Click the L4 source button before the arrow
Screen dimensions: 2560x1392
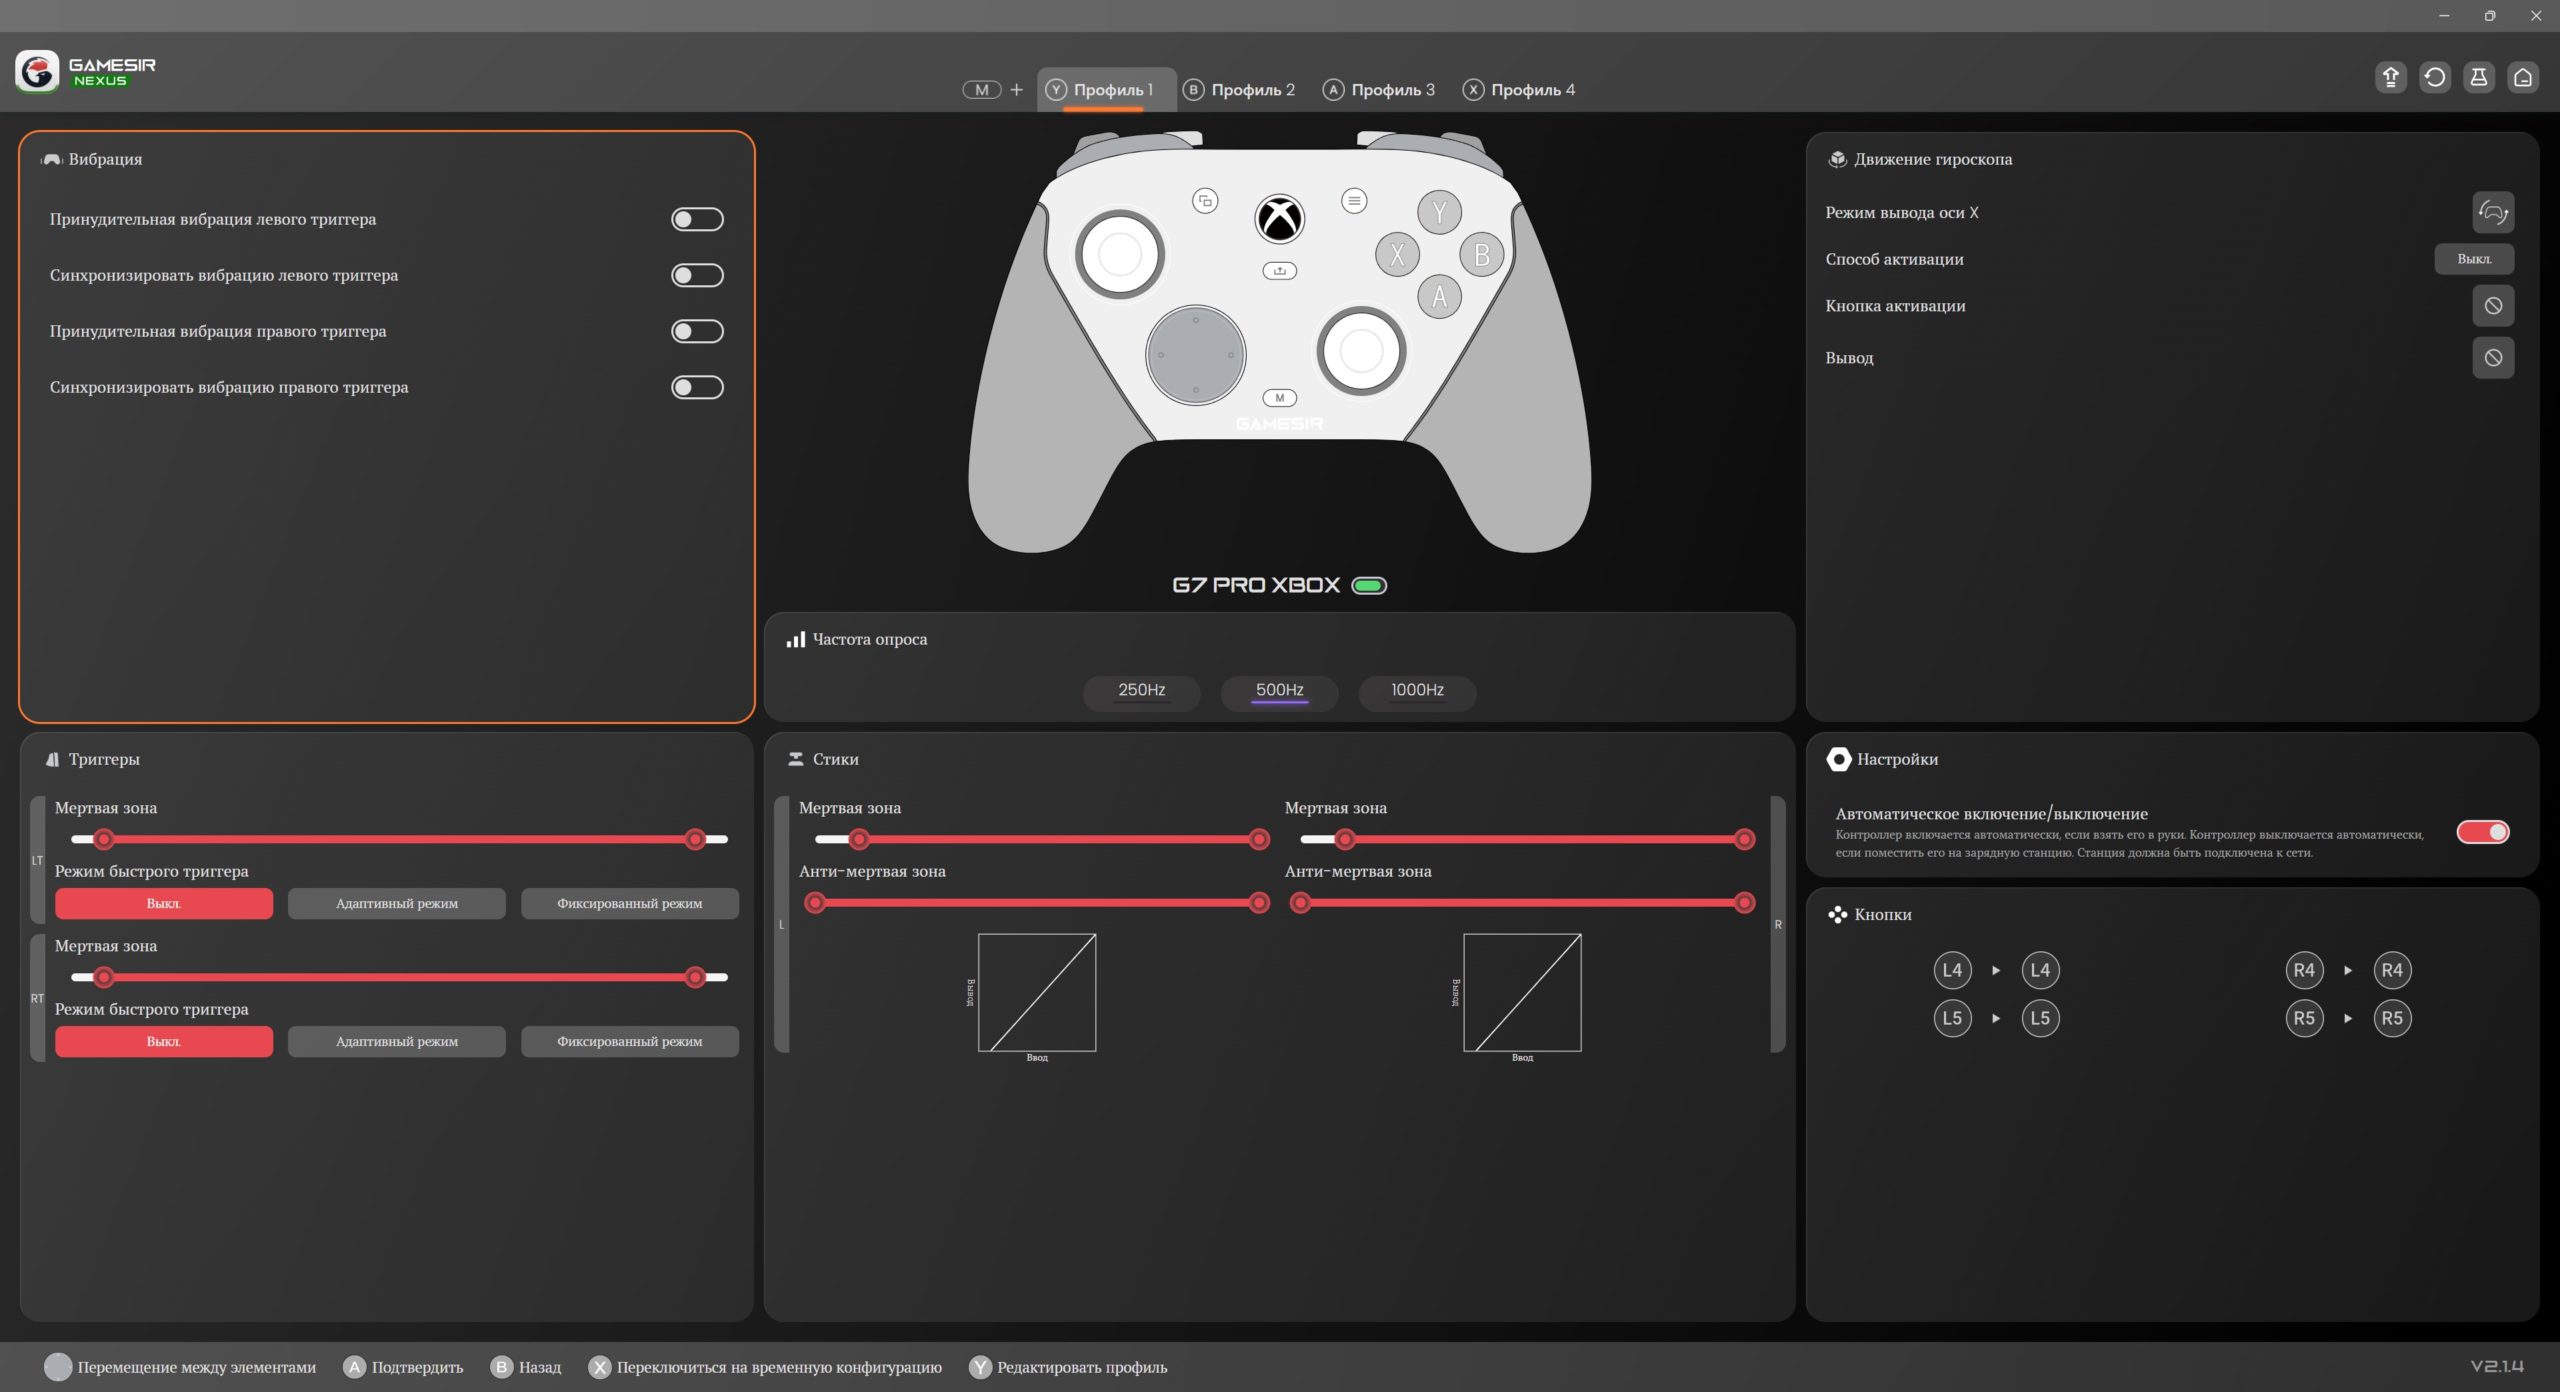[x=1952, y=970]
